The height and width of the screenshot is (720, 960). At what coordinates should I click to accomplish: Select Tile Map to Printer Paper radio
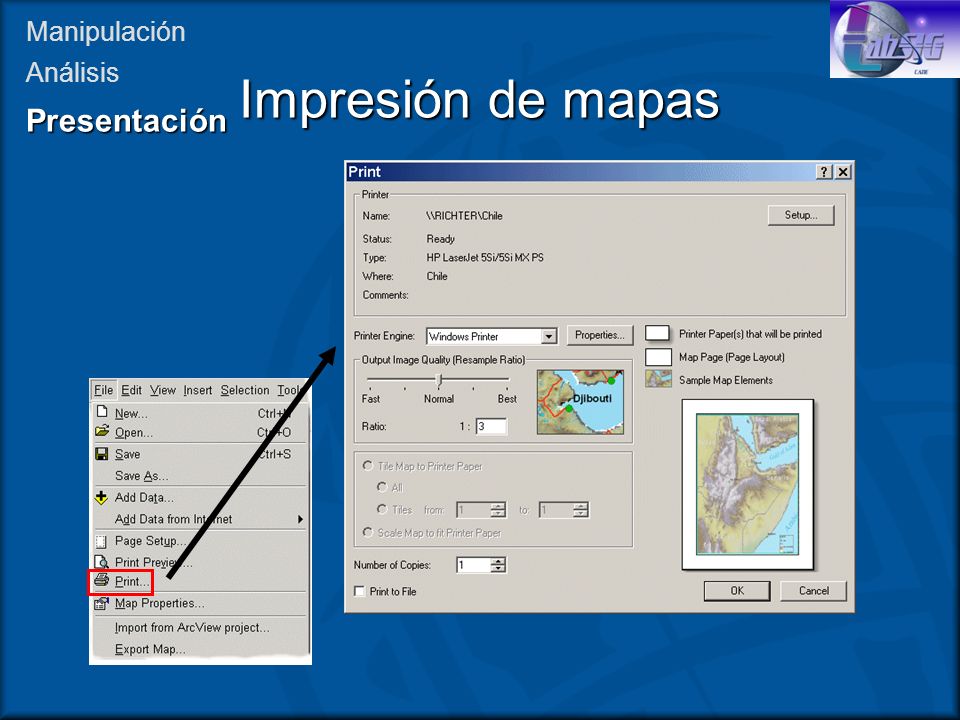pyautogui.click(x=367, y=466)
